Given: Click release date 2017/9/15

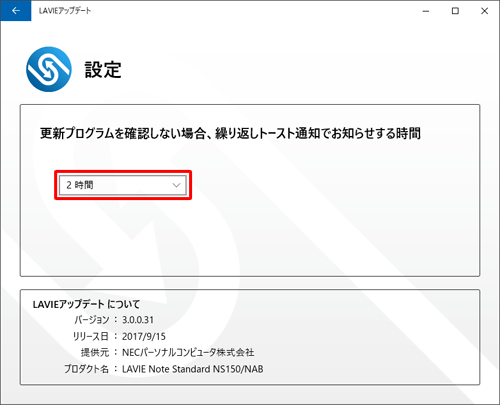Looking at the screenshot, I should [x=144, y=336].
